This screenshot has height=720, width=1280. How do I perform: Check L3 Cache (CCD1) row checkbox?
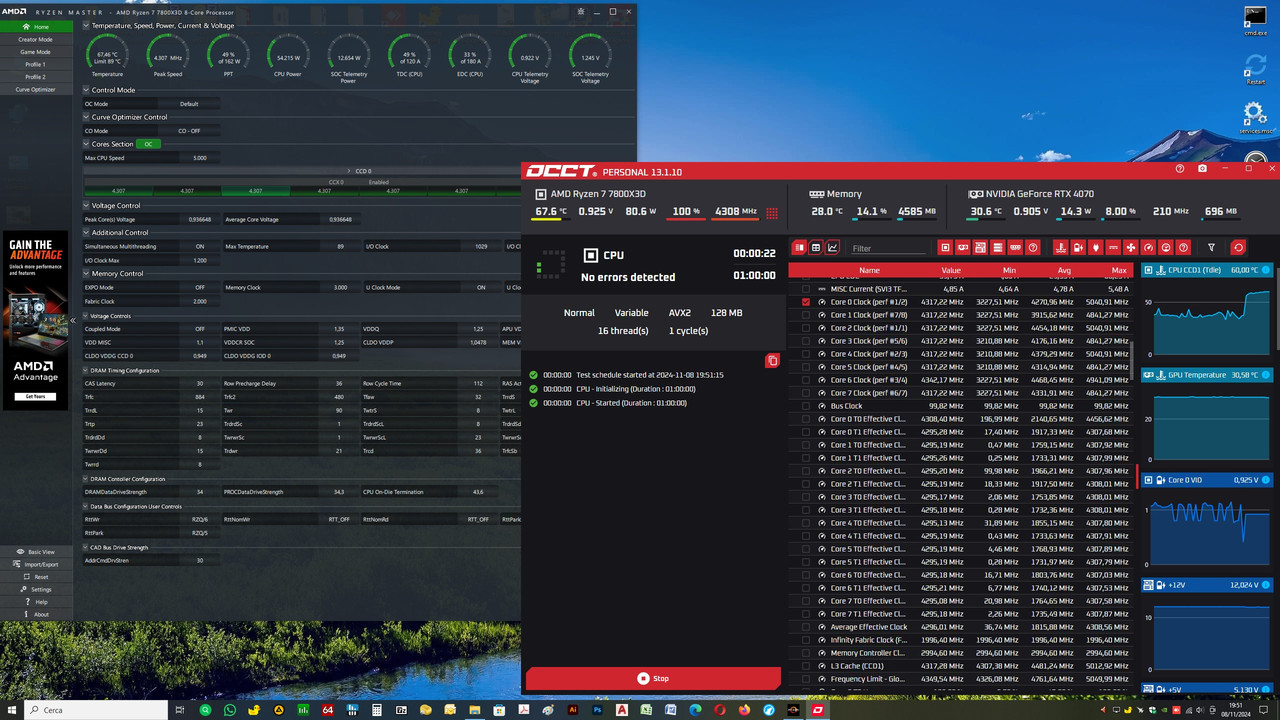pos(806,666)
